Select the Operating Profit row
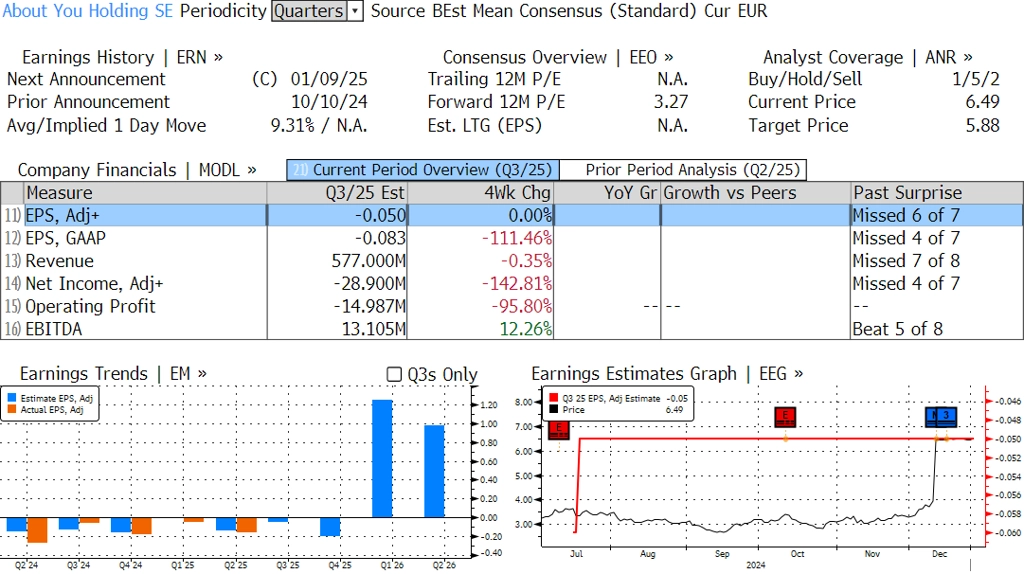Image resolution: width=1024 pixels, height=574 pixels. (511, 307)
